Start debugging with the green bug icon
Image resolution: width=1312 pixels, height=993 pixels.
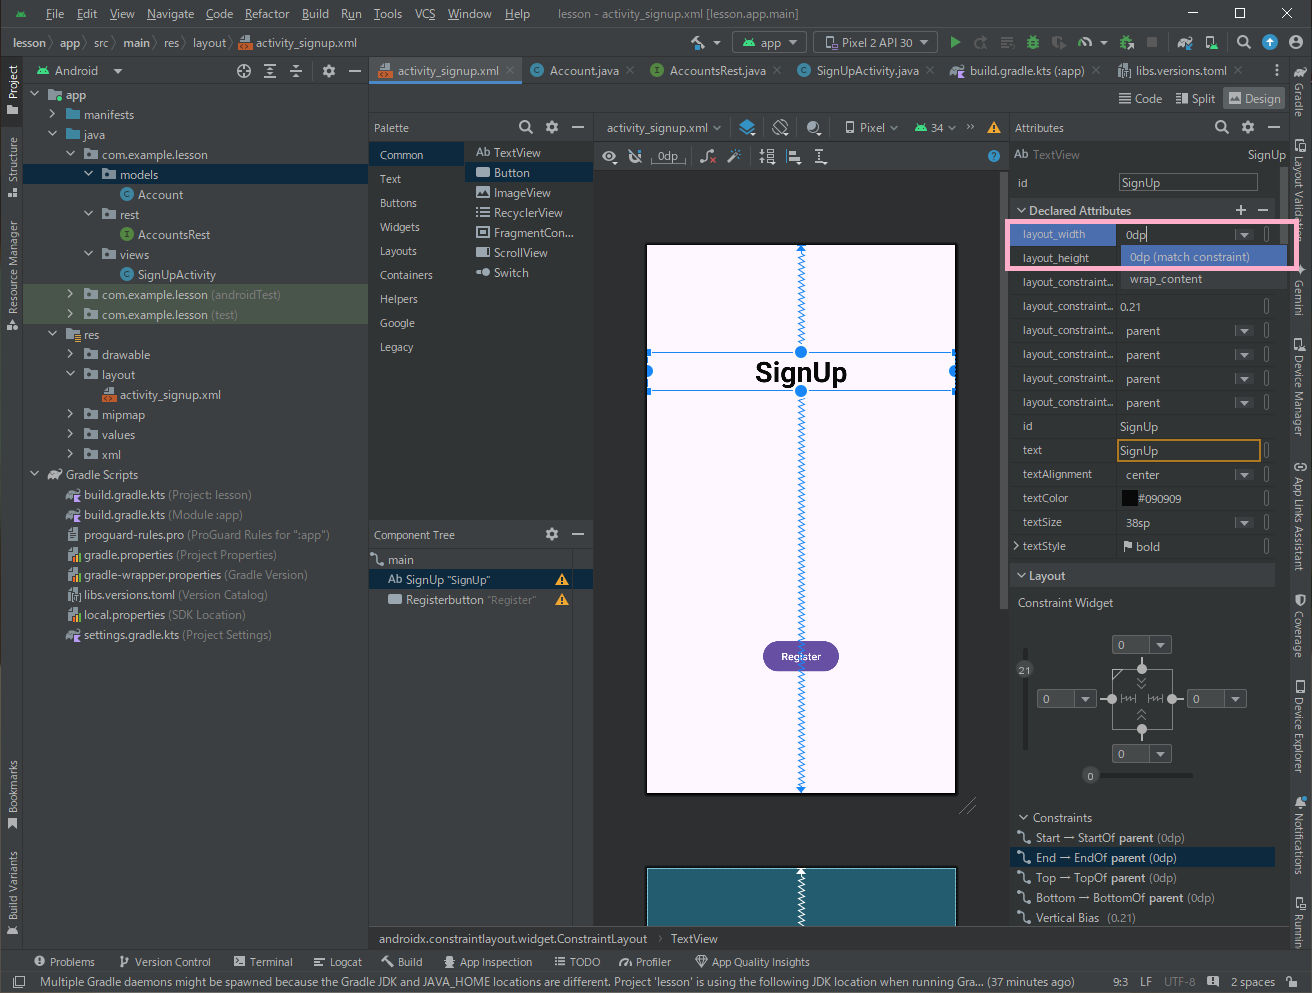pos(1033,42)
